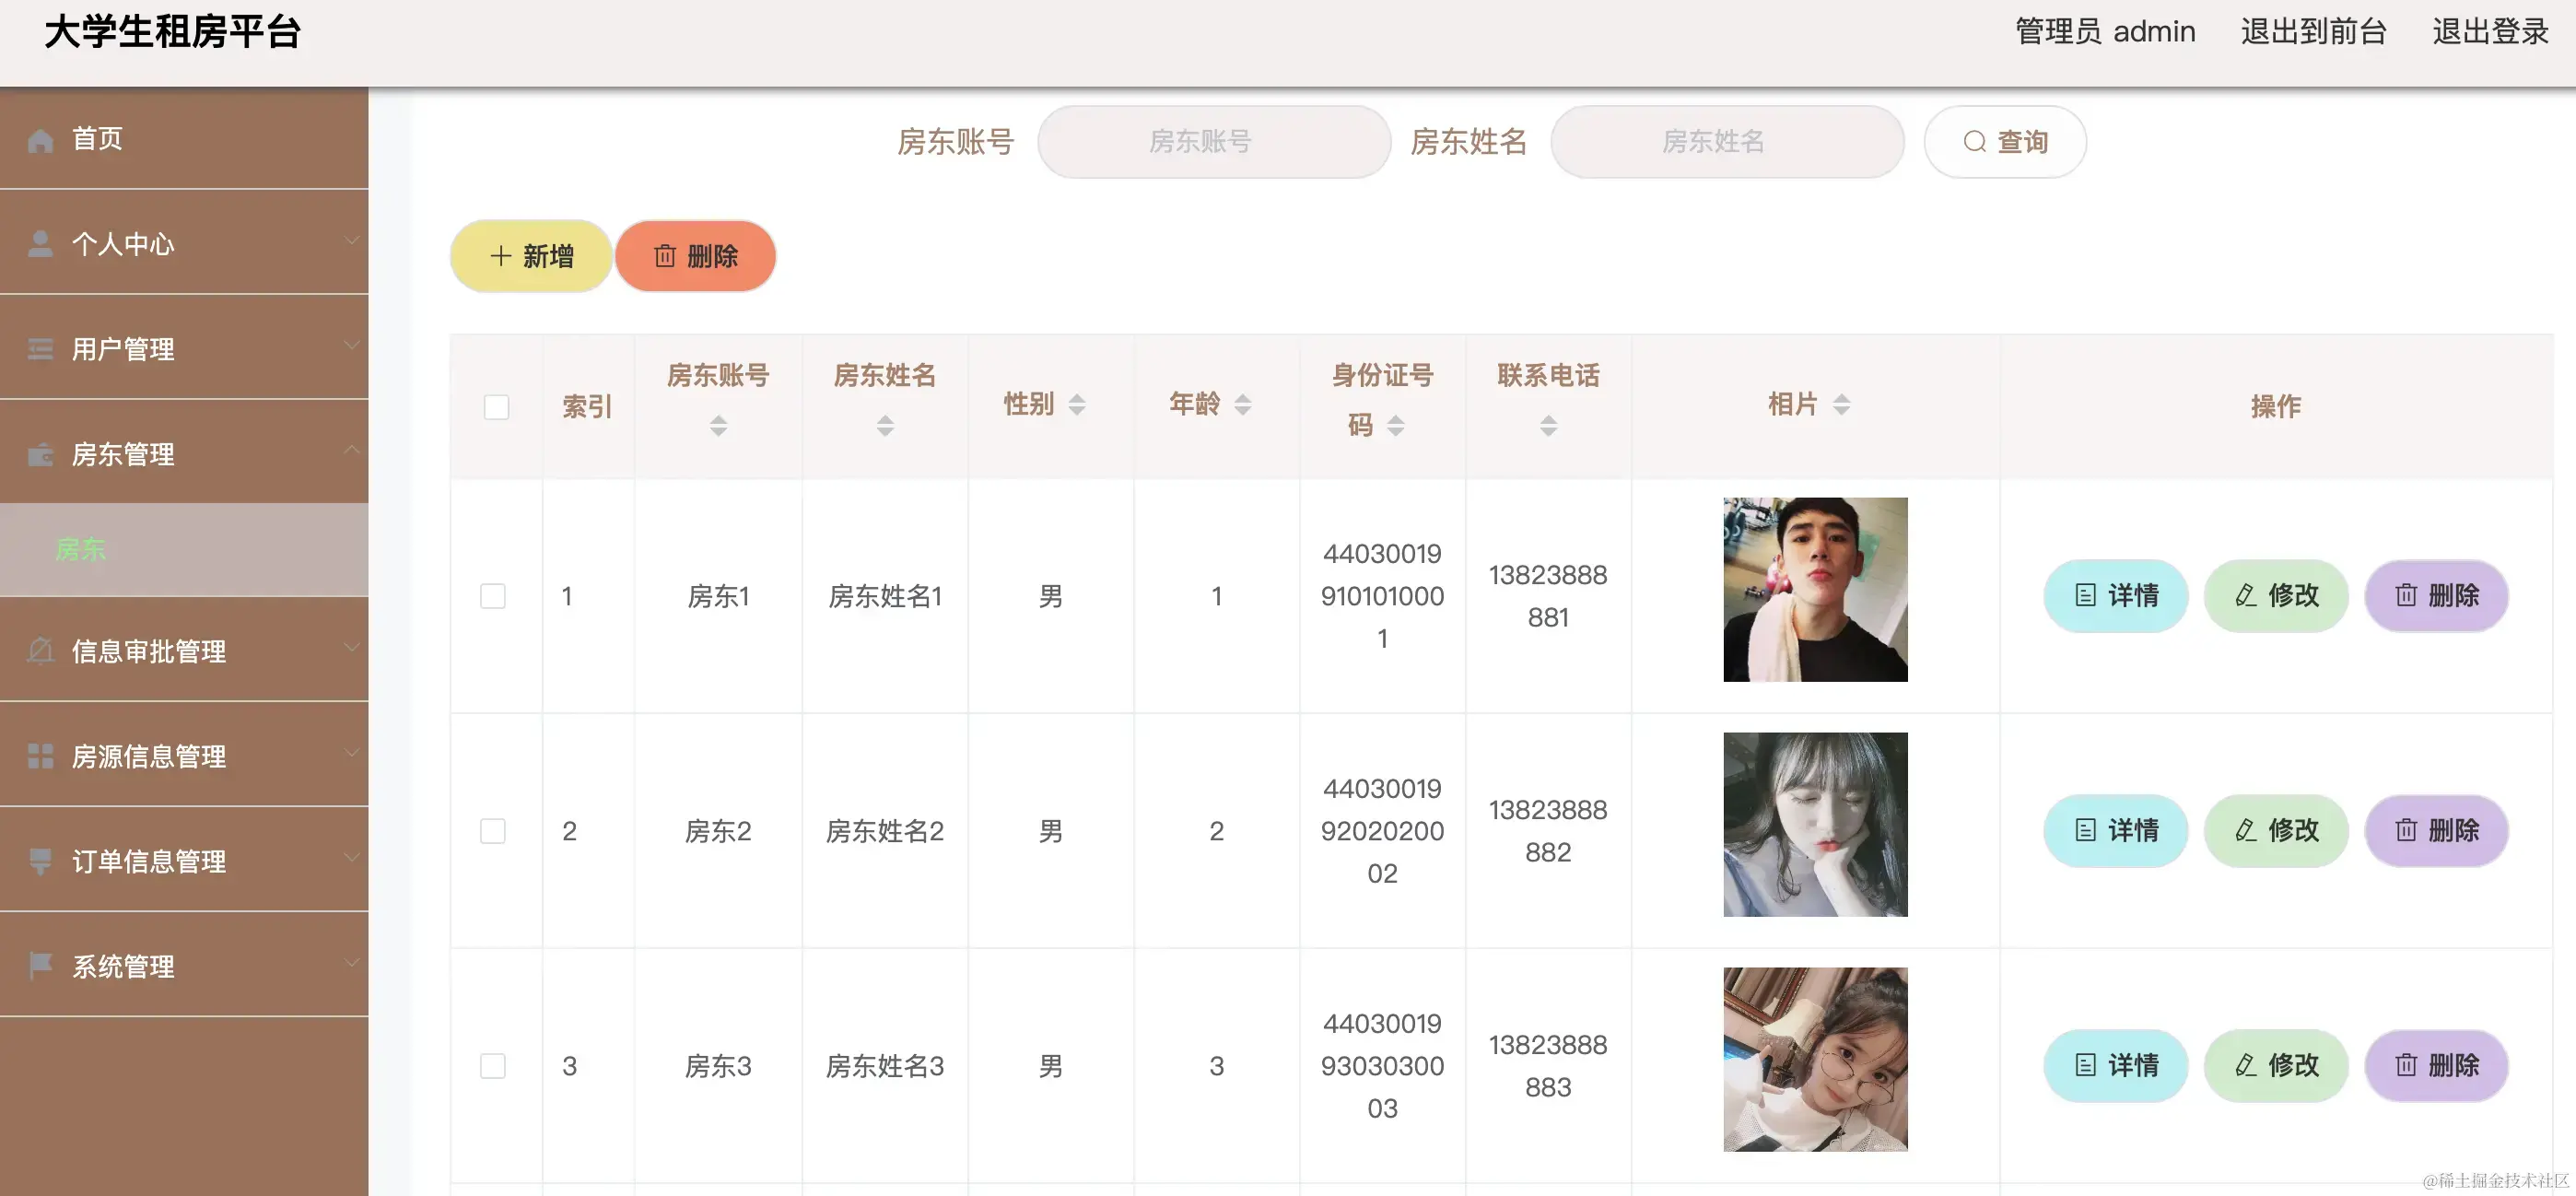
Task: Click the 系统管理 flag icon
Action: click(40, 966)
